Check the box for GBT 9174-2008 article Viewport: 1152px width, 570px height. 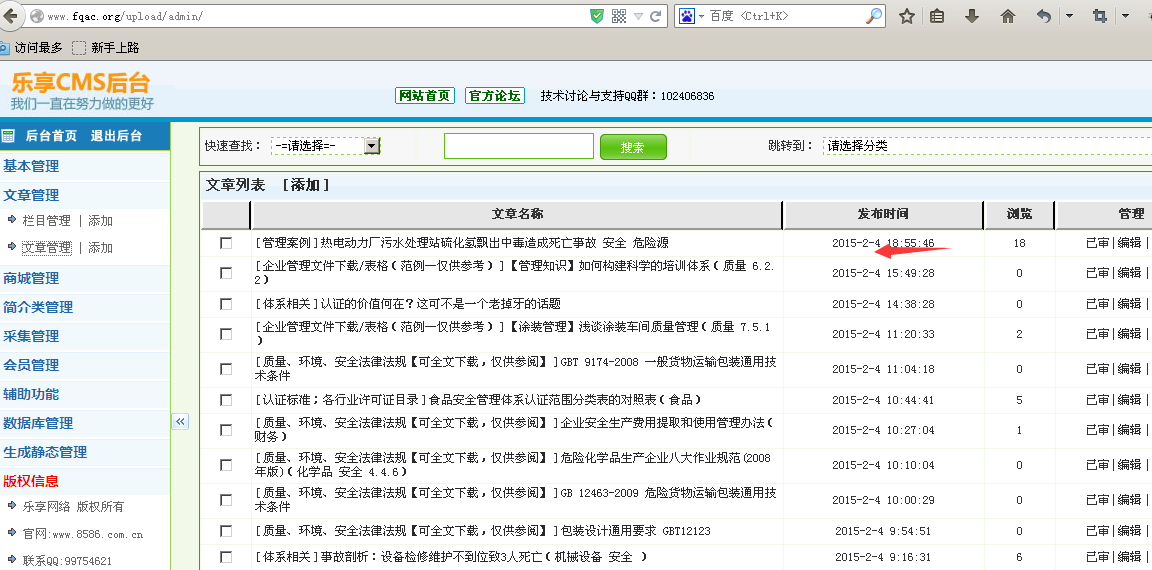(x=226, y=369)
